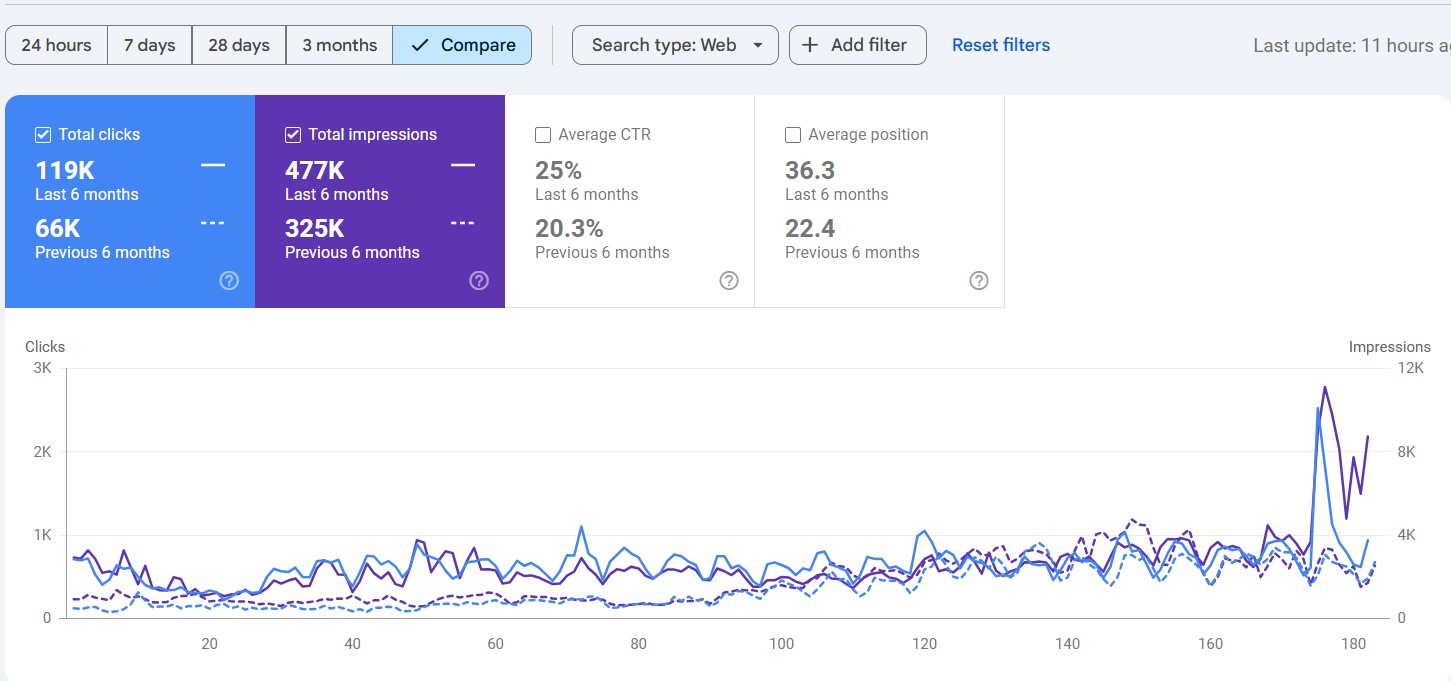
Task: Open help icon on Average CTR card
Action: [729, 281]
